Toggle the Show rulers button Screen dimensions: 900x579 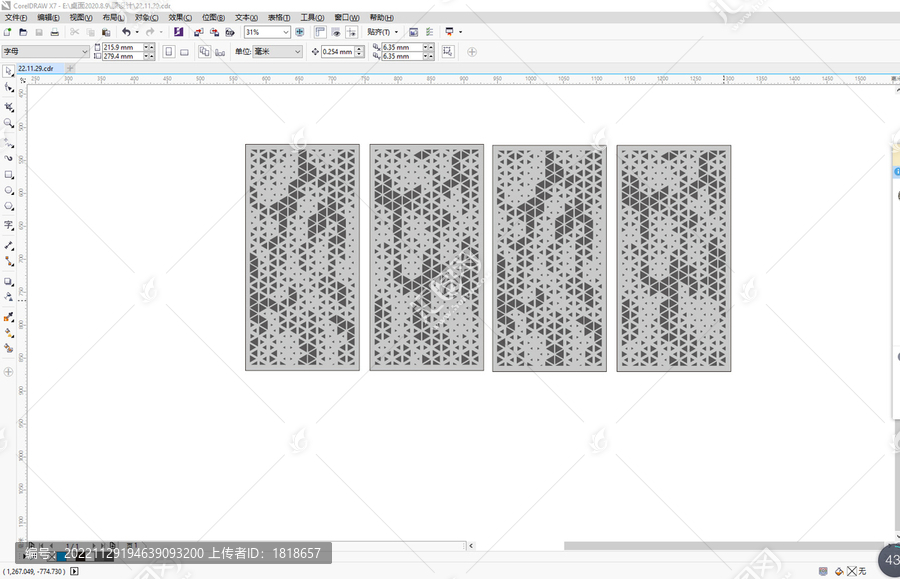coord(320,32)
